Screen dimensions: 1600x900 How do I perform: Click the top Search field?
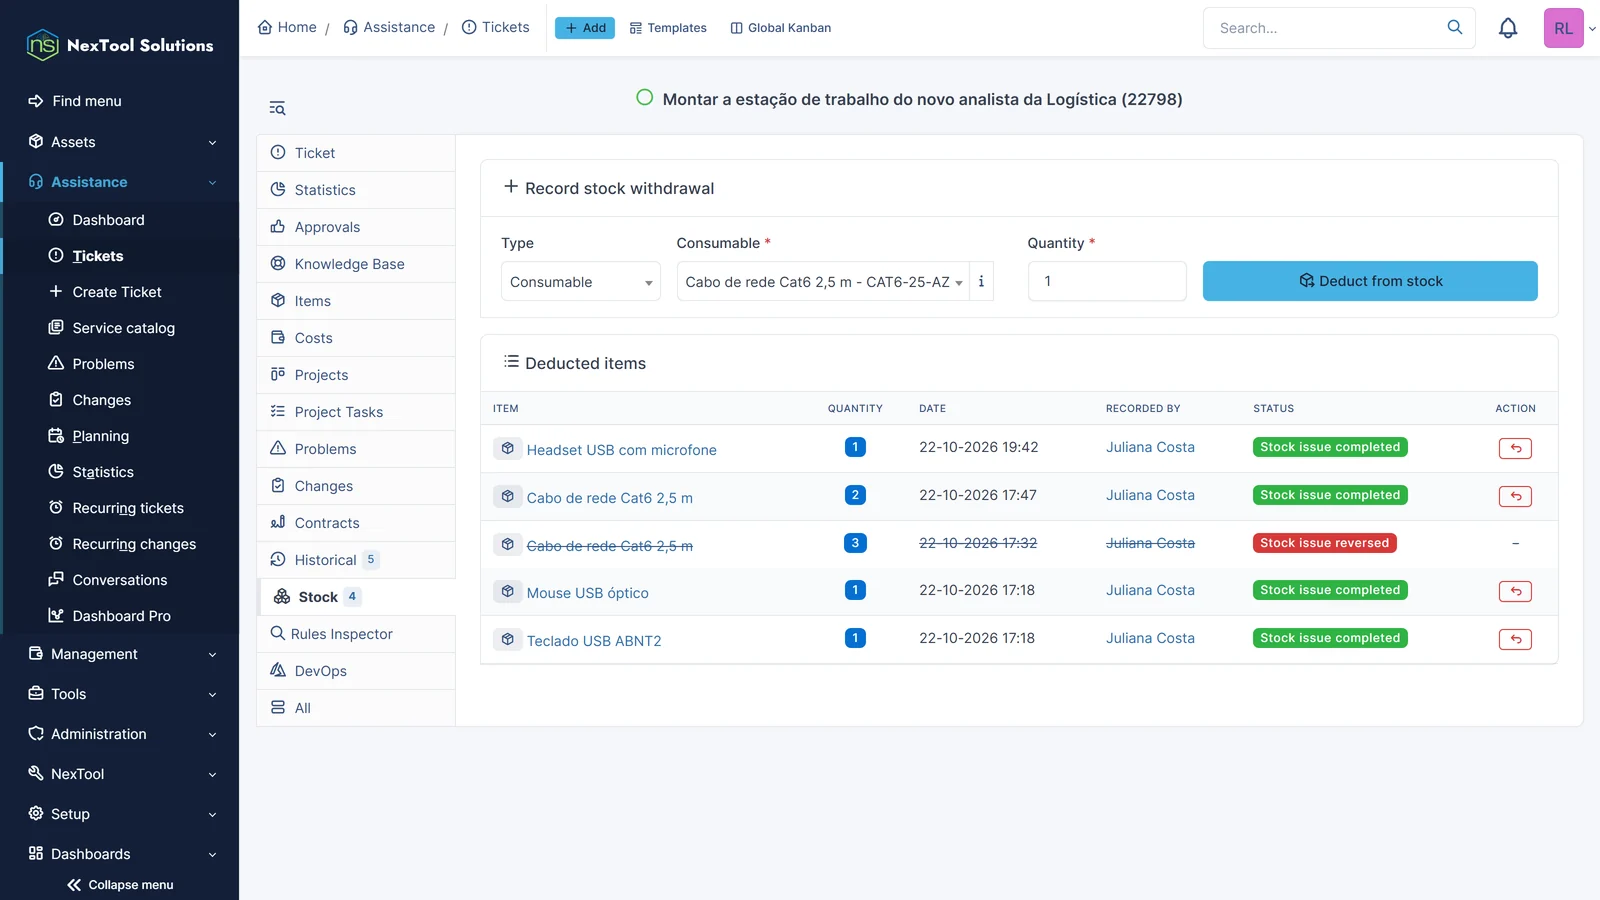point(1326,28)
